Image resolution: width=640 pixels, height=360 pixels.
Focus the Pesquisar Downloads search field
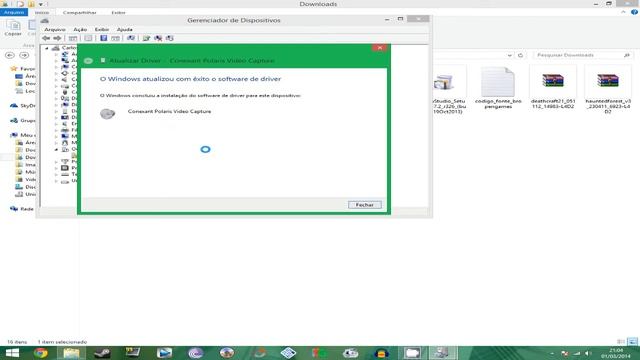pos(582,55)
